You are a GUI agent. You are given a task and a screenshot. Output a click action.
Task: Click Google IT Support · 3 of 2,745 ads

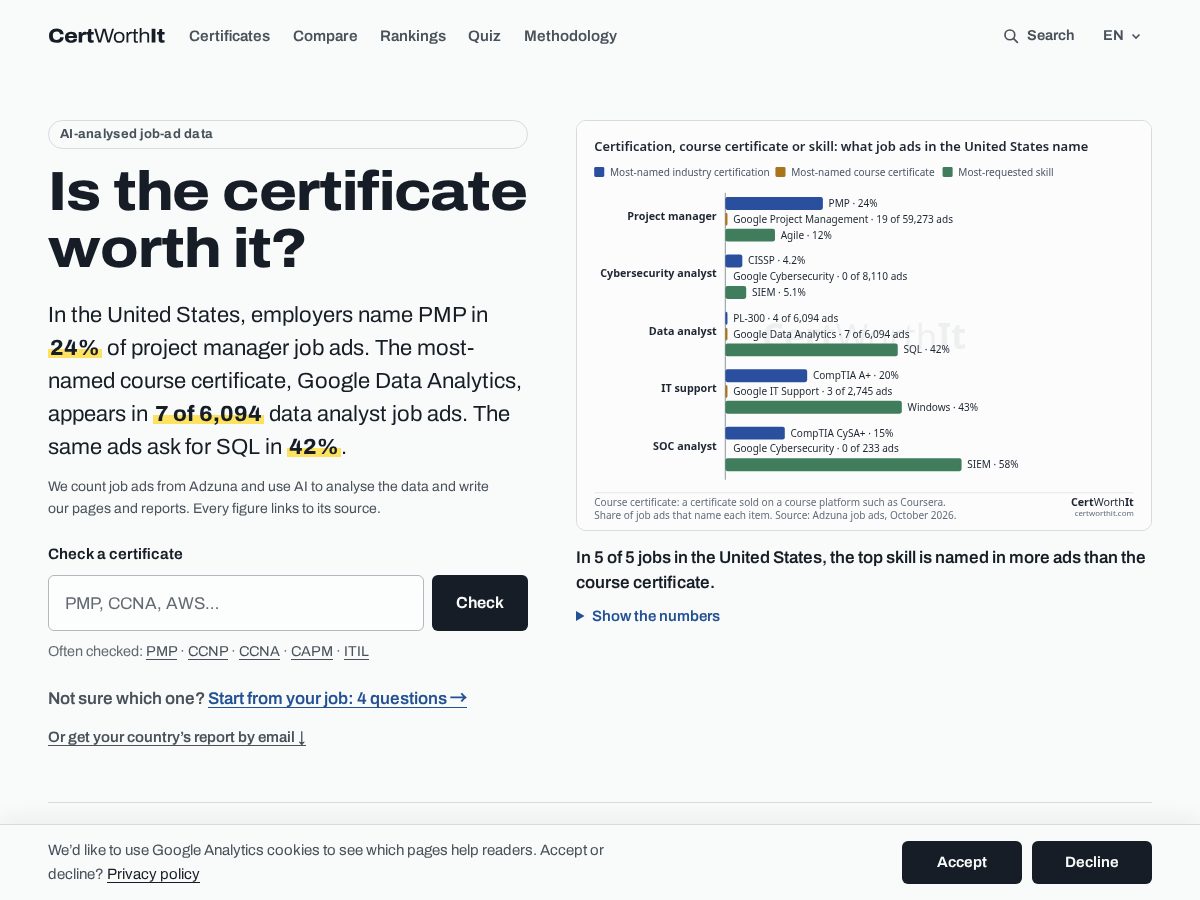tap(812, 391)
